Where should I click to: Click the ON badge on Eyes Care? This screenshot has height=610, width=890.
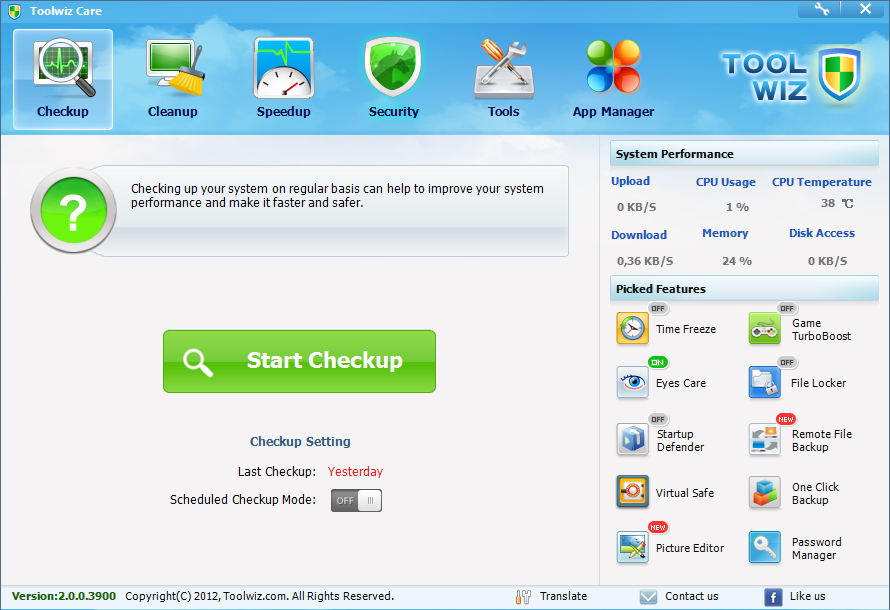point(658,362)
